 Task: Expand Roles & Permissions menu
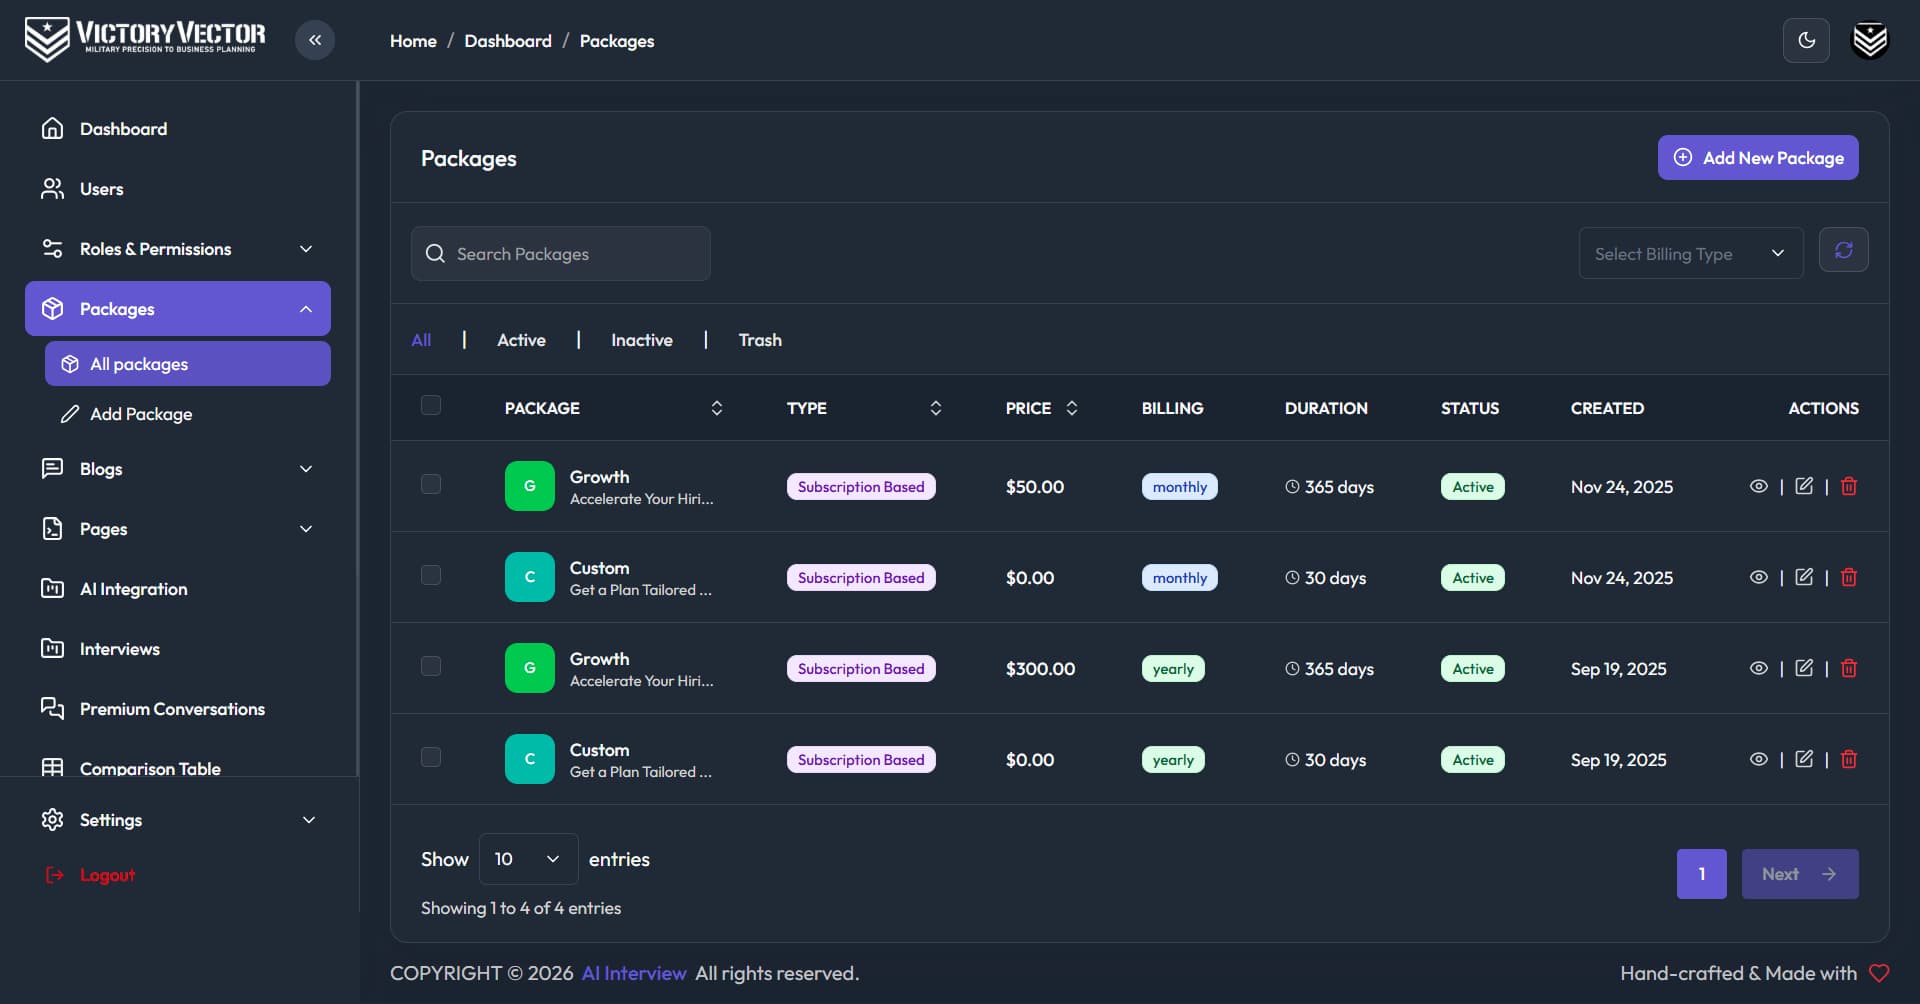pos(178,249)
